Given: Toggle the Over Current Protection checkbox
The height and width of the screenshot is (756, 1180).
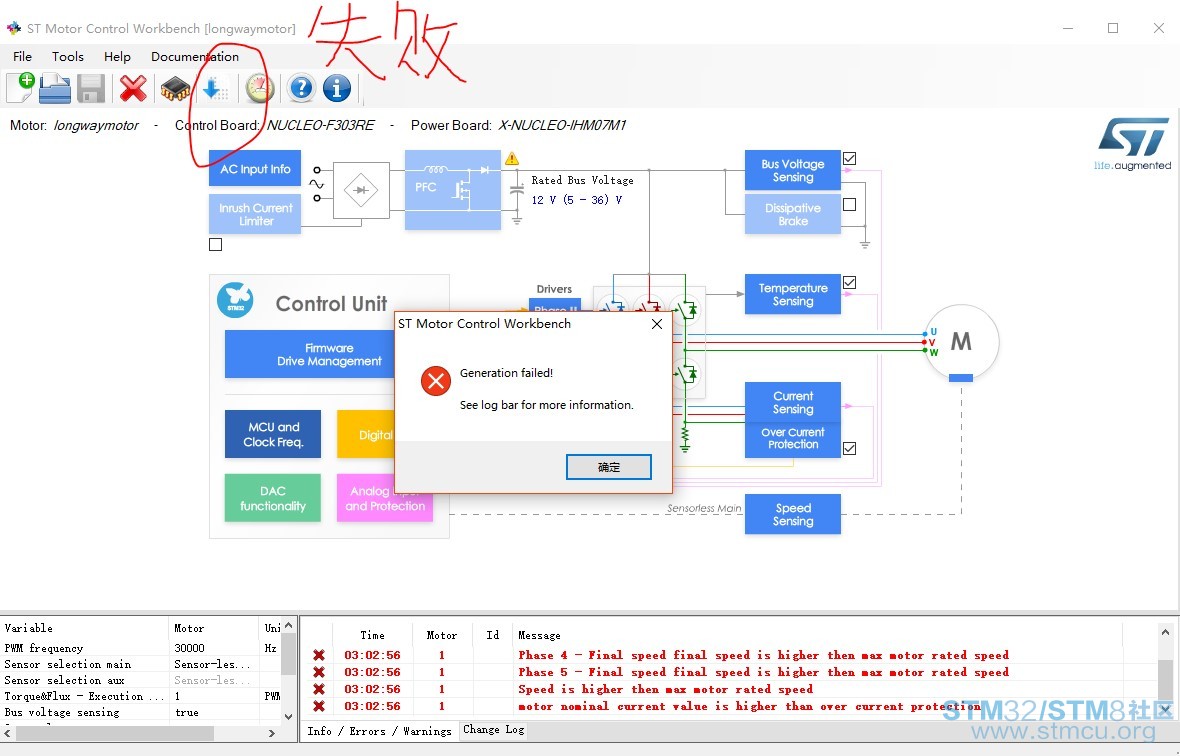Looking at the screenshot, I should 850,448.
